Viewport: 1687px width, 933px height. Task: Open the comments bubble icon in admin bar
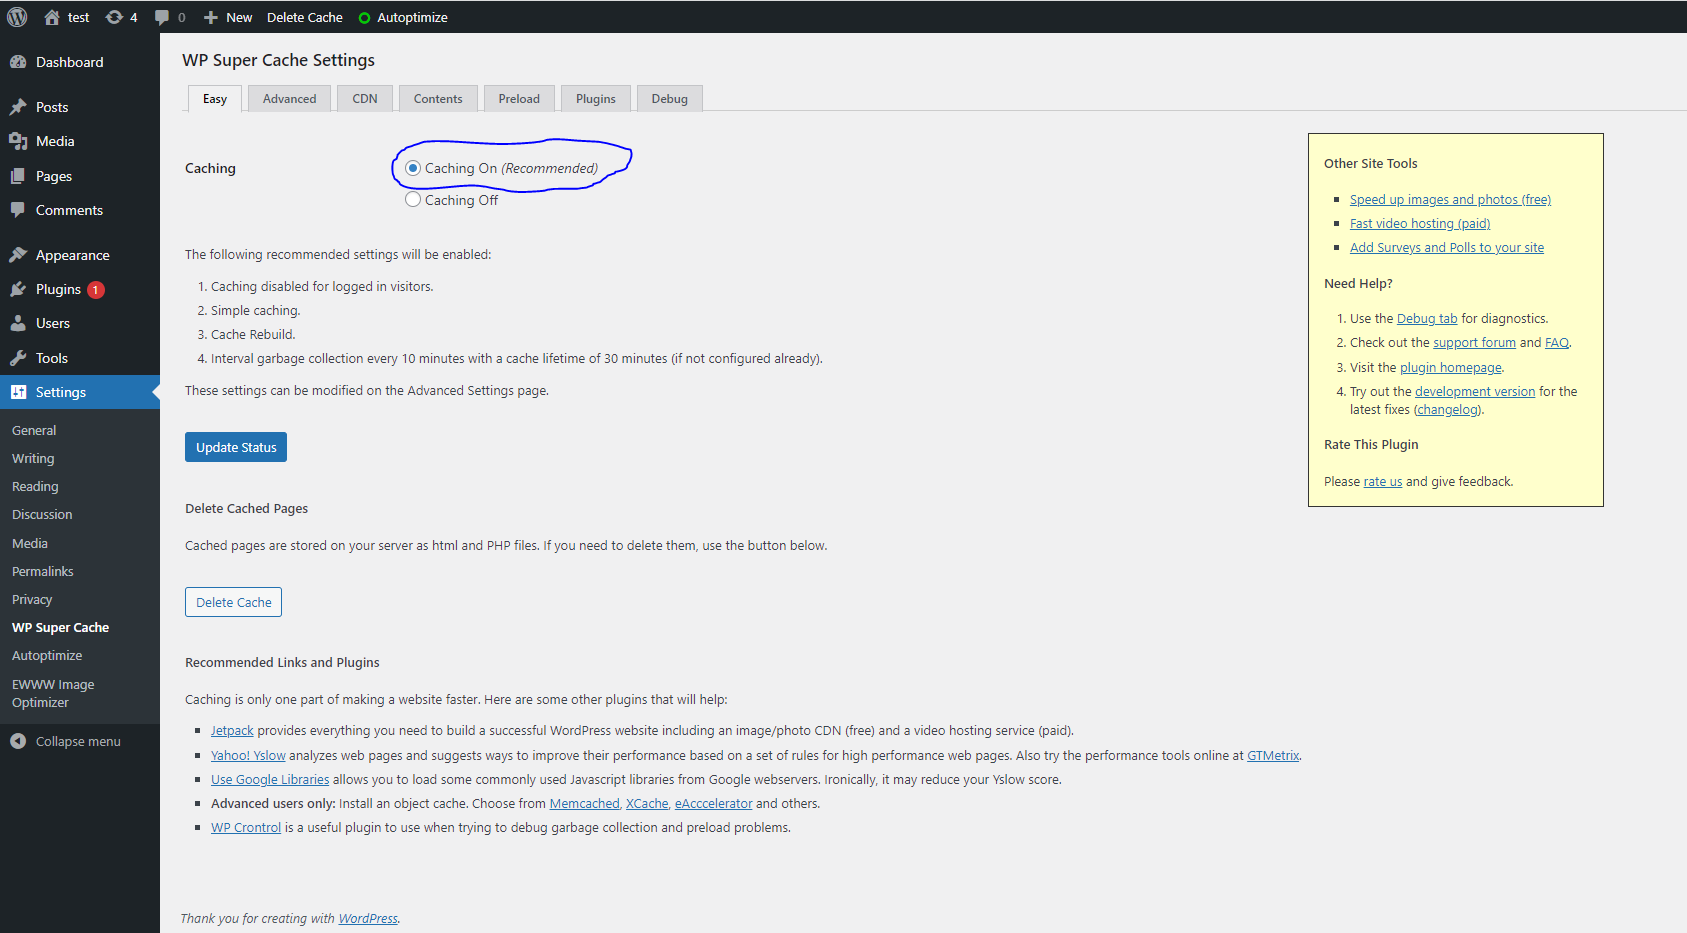(x=163, y=17)
